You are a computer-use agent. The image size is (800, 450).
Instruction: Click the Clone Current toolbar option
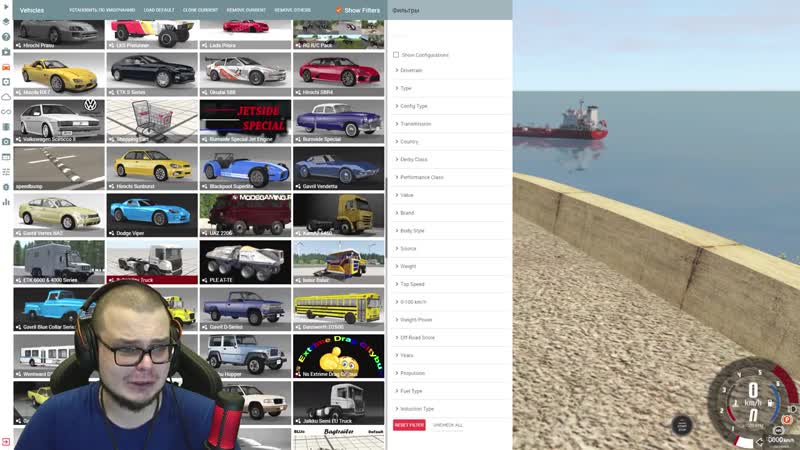(x=200, y=10)
